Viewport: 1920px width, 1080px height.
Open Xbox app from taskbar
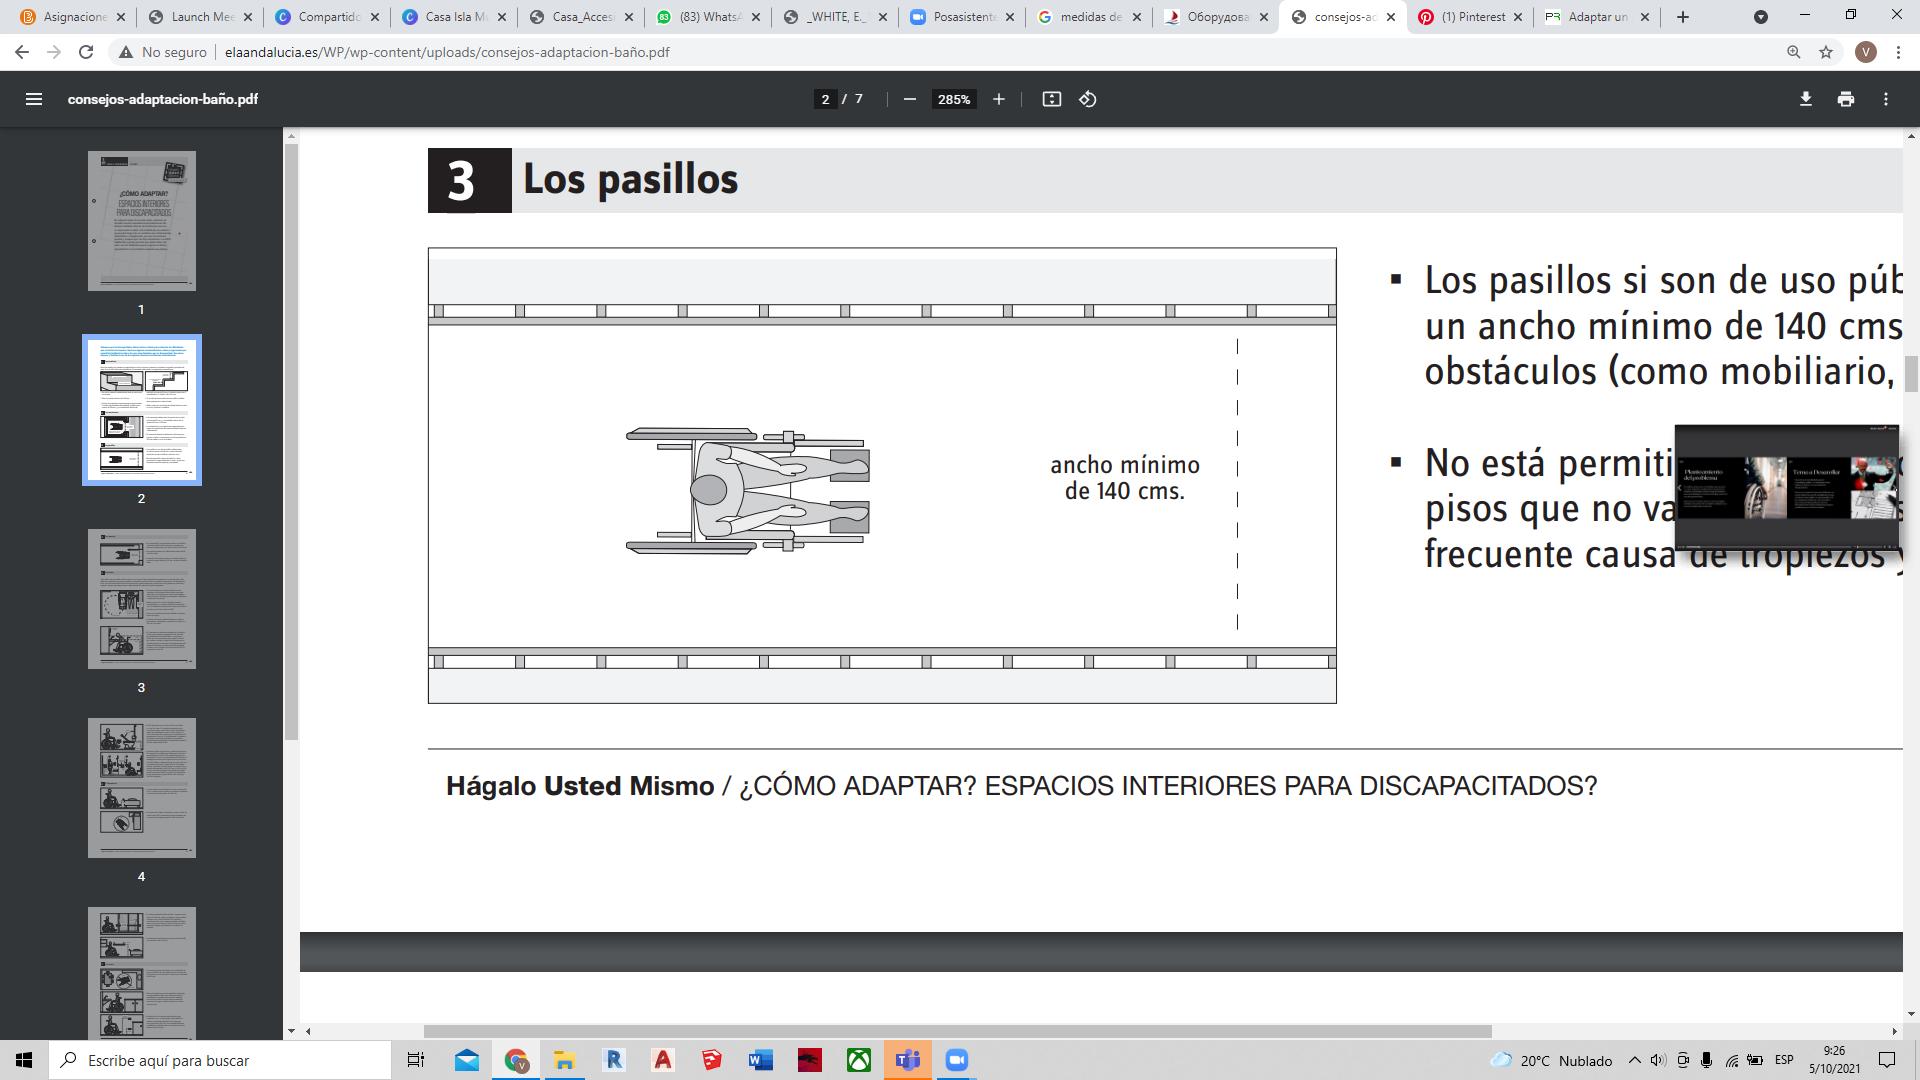[x=859, y=1060]
